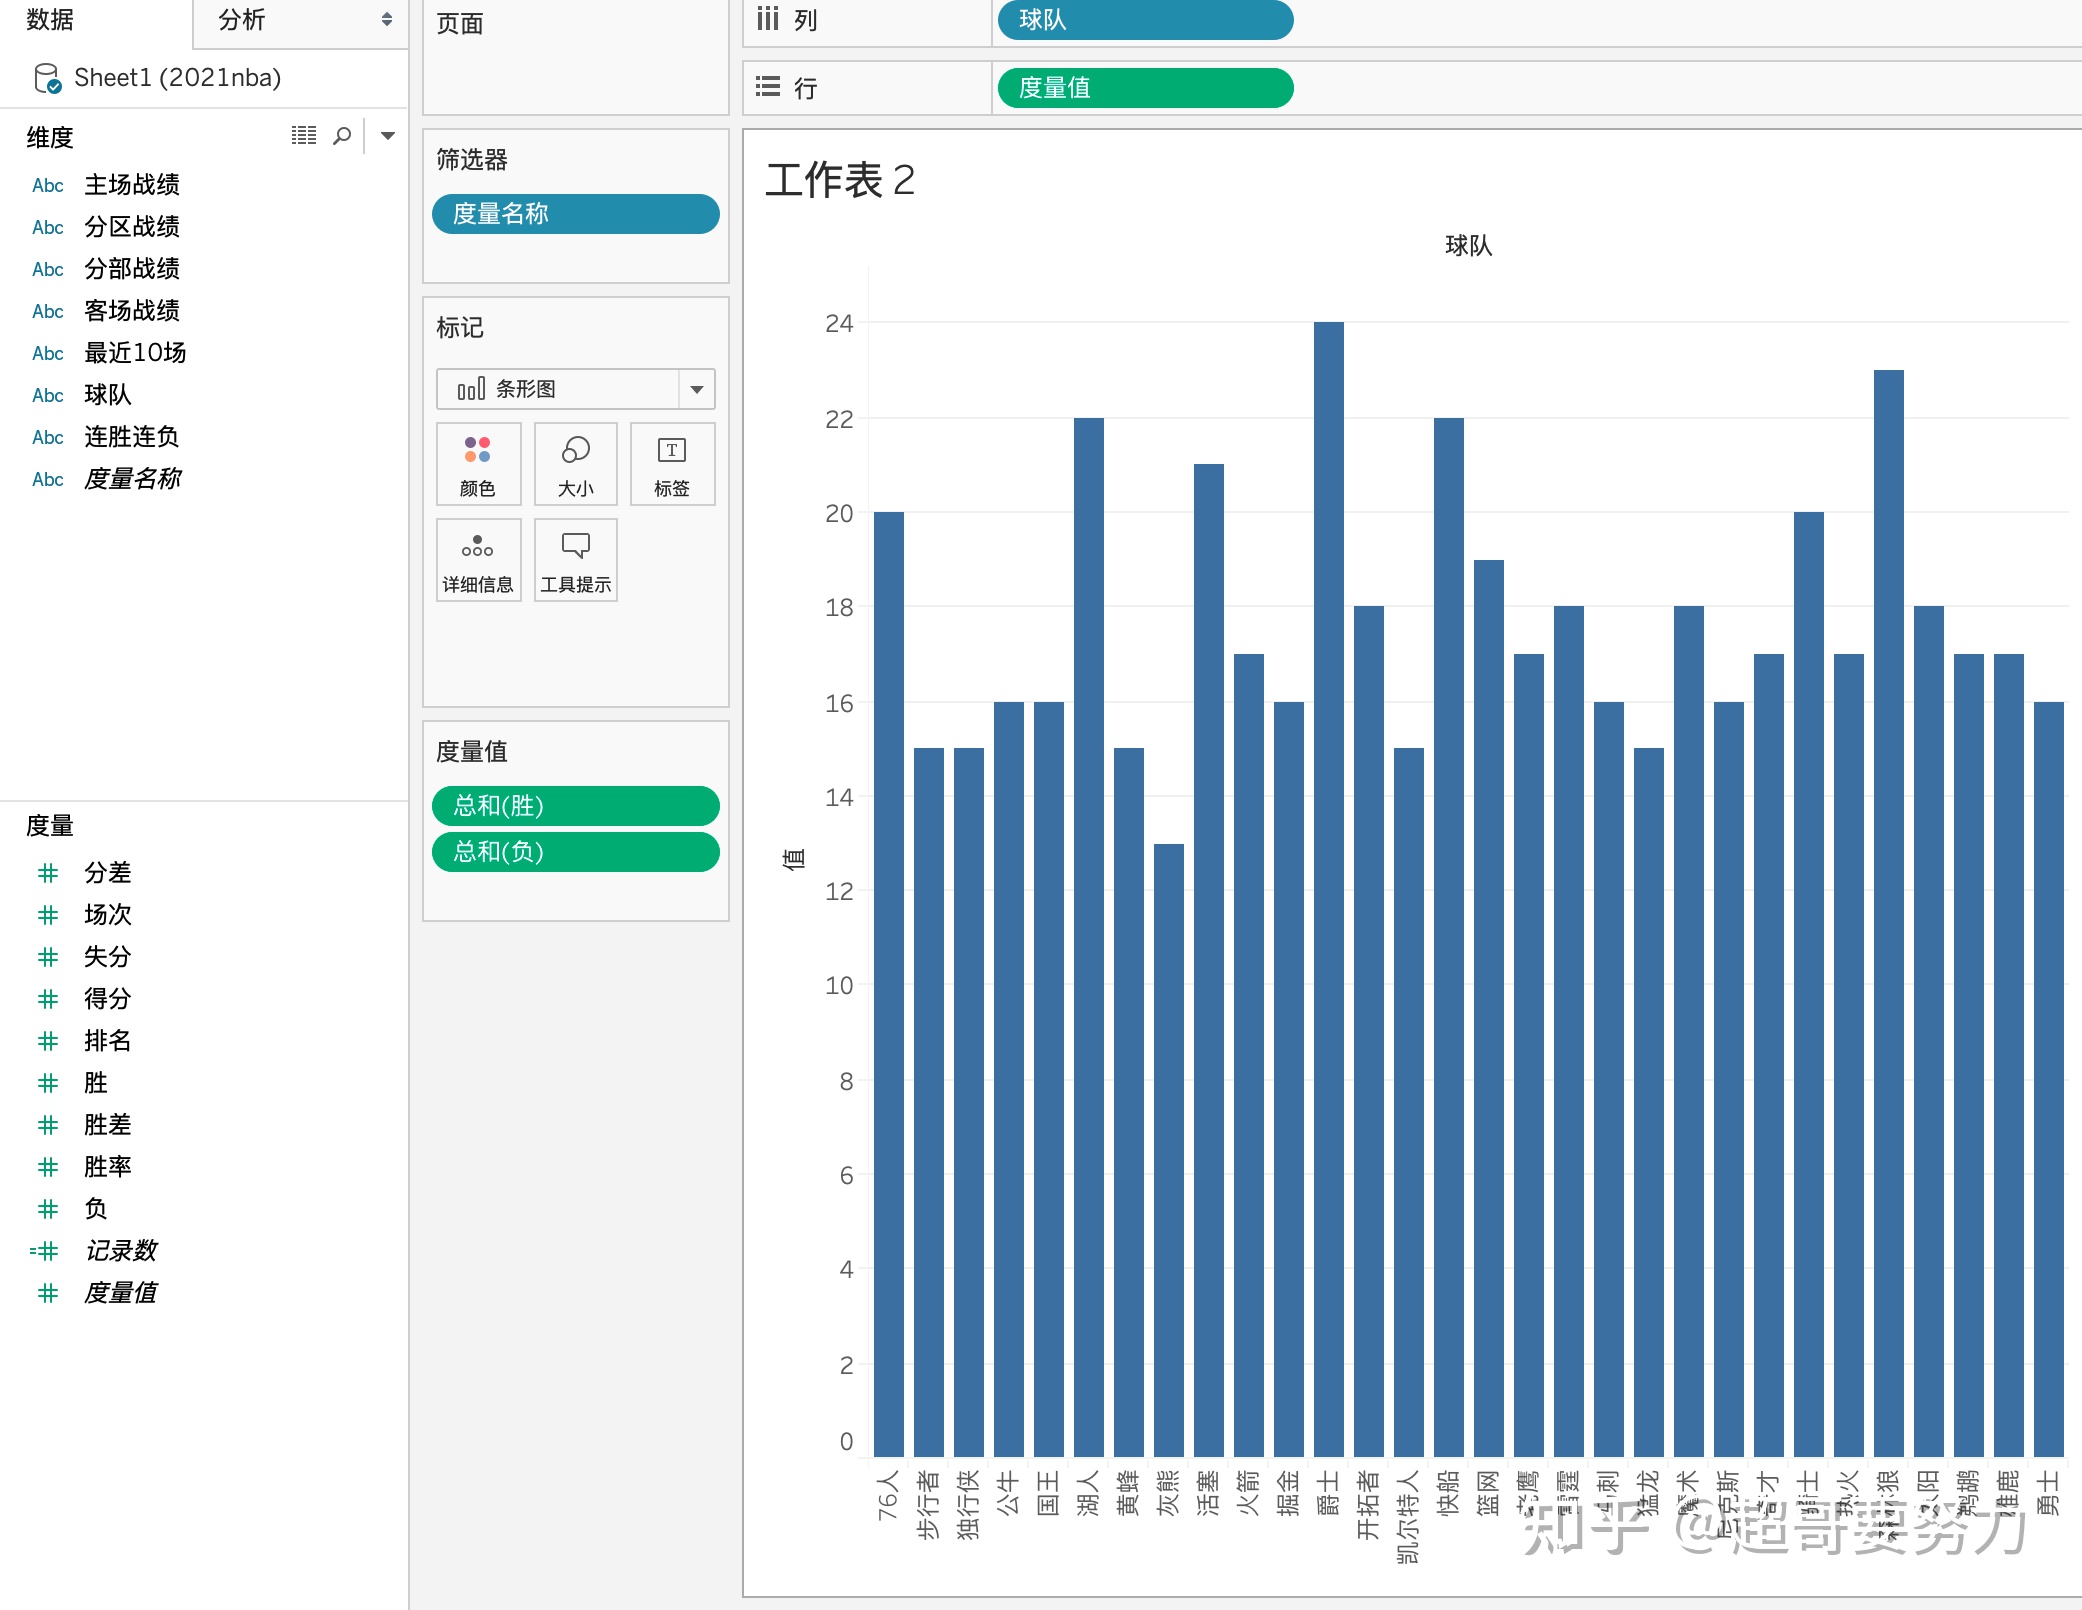Click the 湖人 axis label
The height and width of the screenshot is (1610, 2082).
[x=1089, y=1492]
